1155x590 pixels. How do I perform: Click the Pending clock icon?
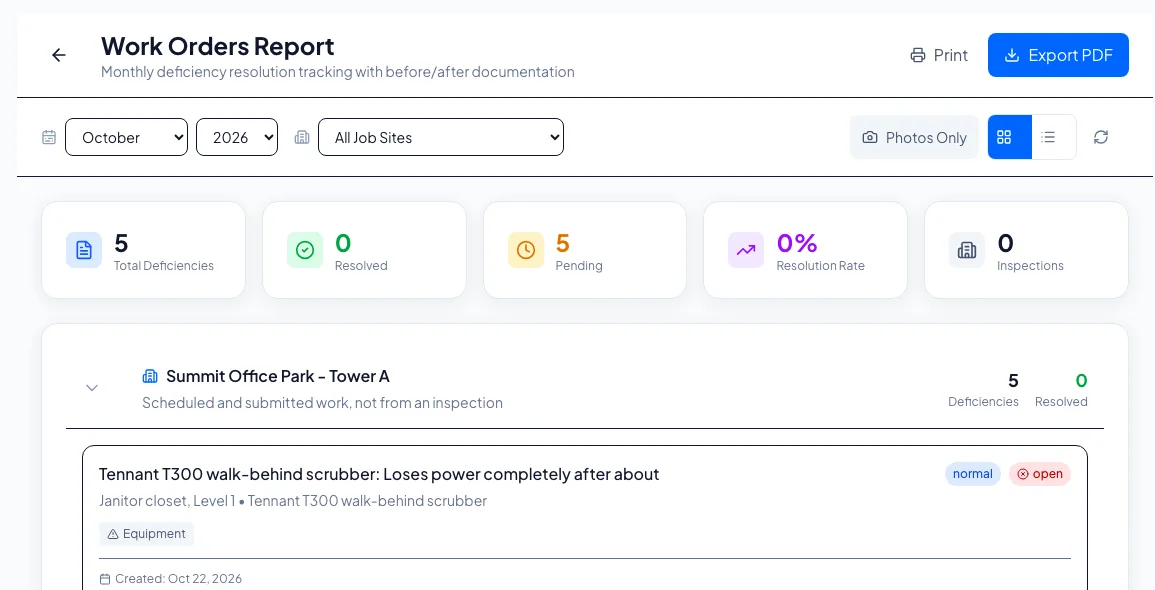point(526,250)
